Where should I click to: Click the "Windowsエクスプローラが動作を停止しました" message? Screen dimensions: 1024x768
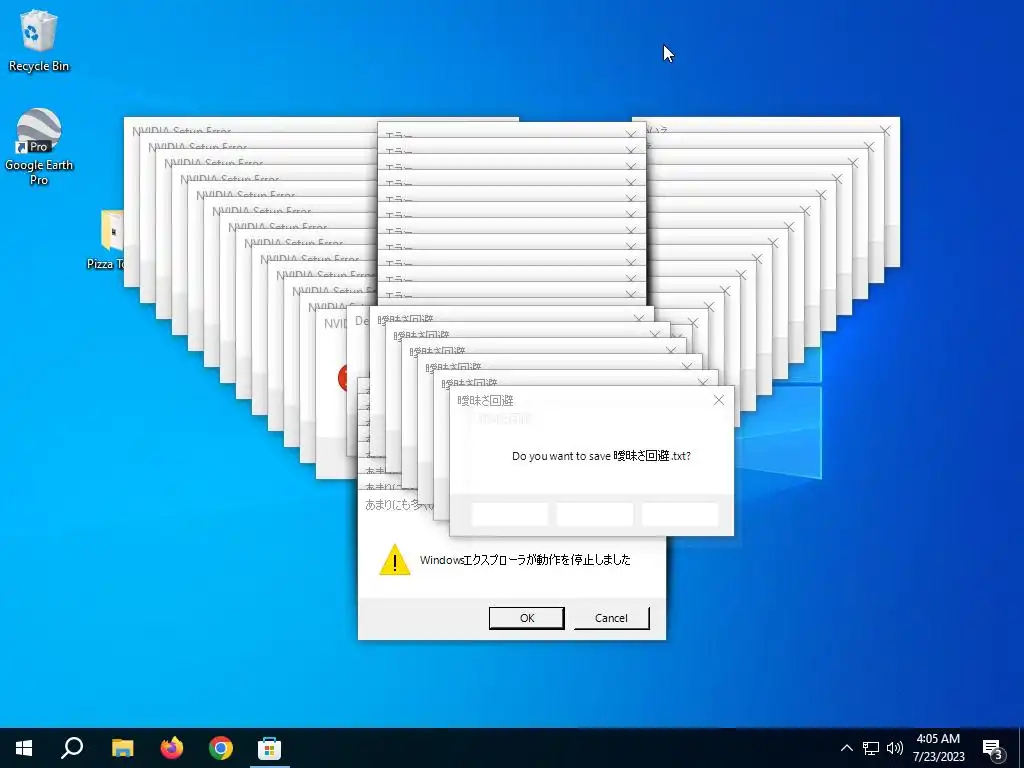coord(525,560)
